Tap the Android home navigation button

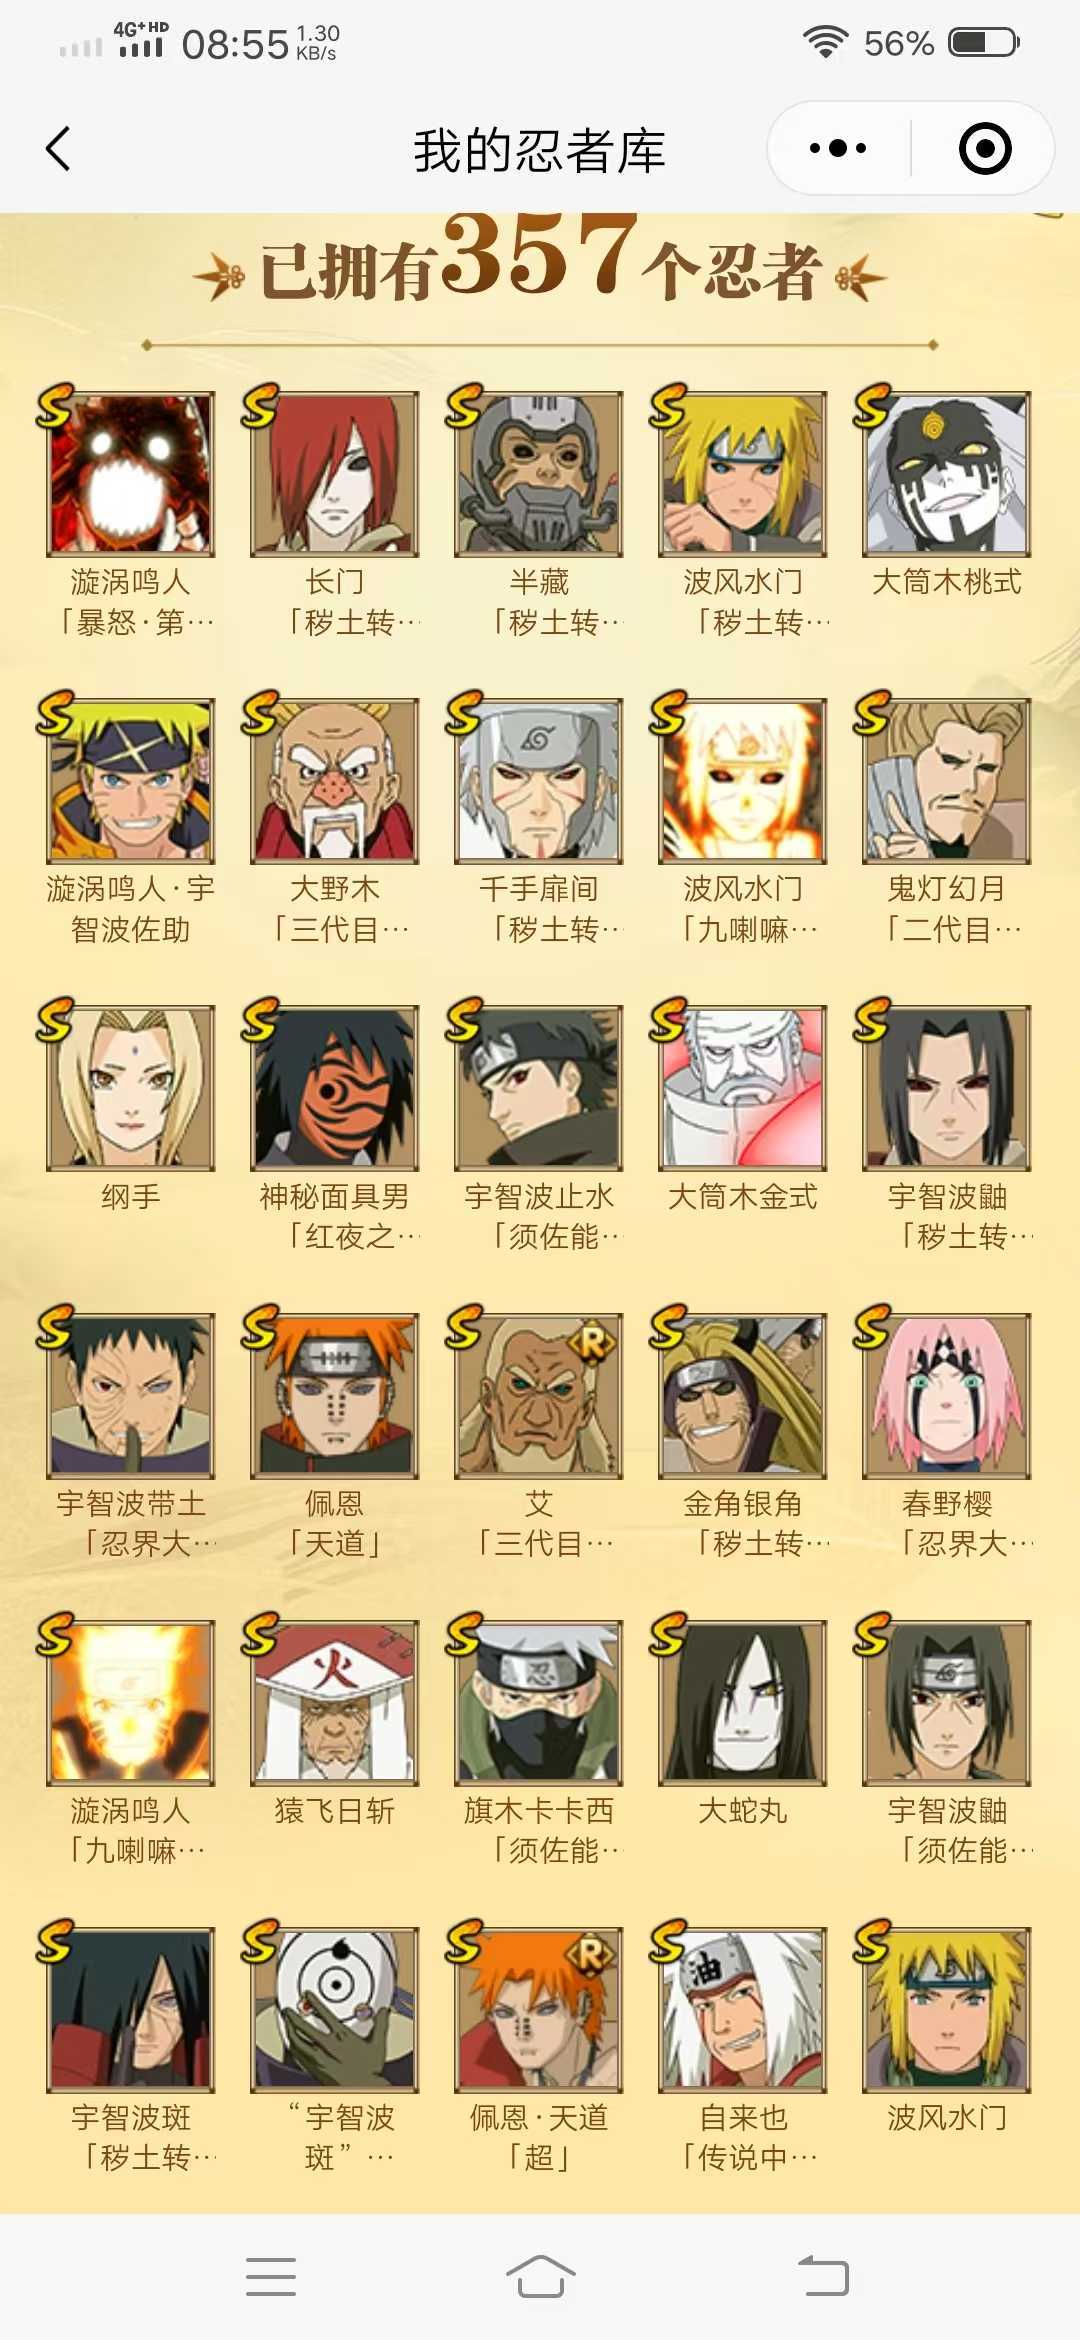540,2276
